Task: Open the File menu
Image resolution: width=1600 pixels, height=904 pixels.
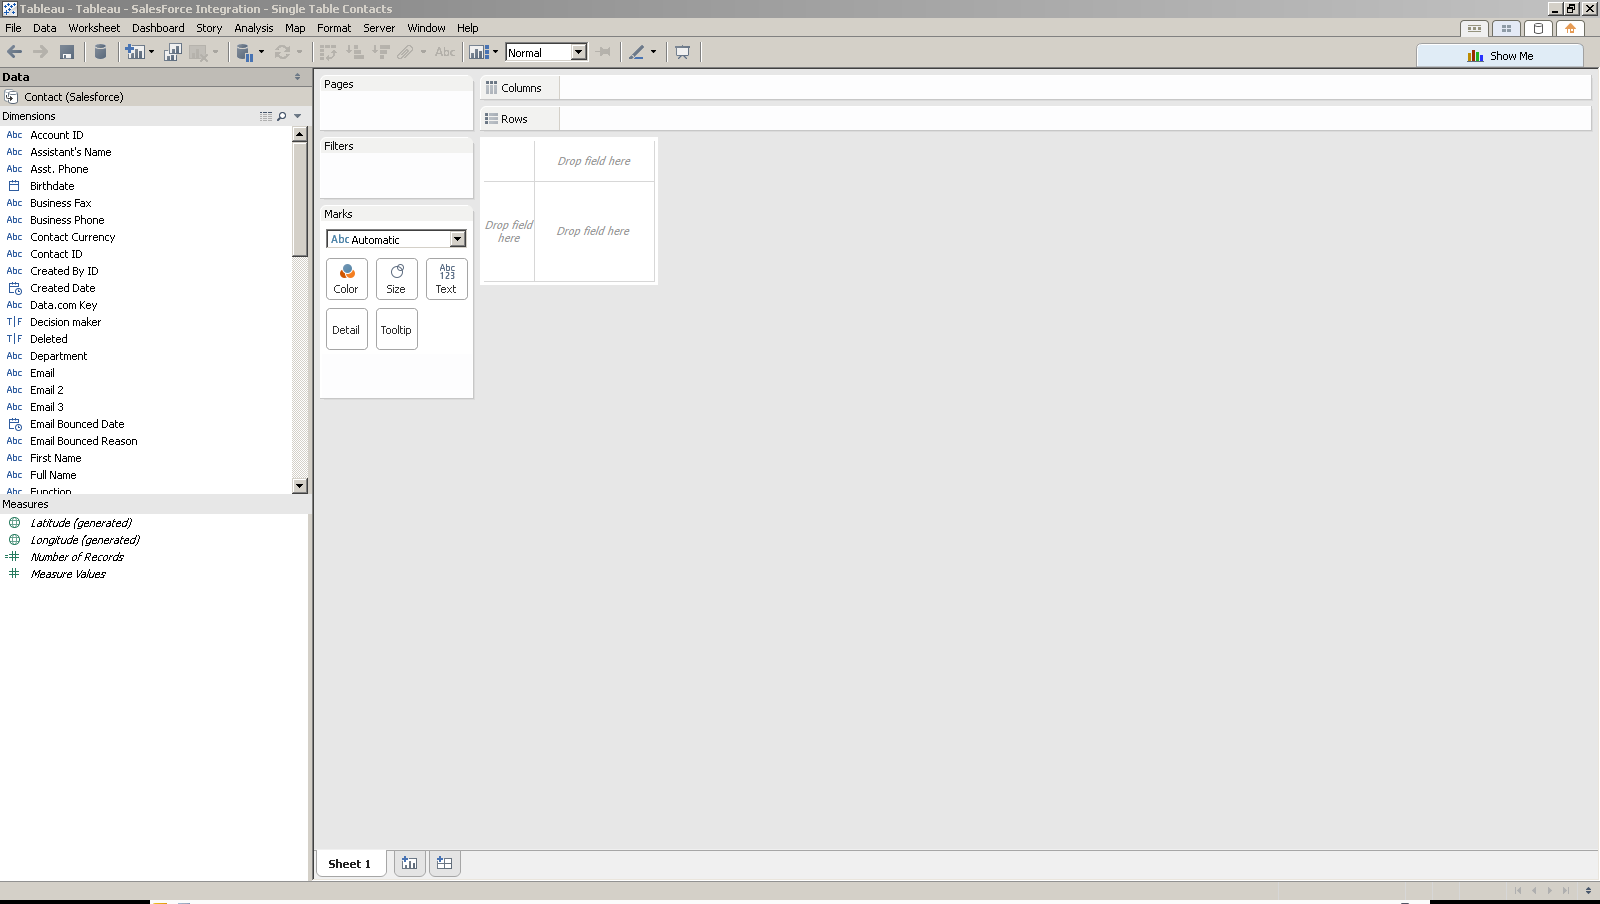Action: (x=13, y=28)
